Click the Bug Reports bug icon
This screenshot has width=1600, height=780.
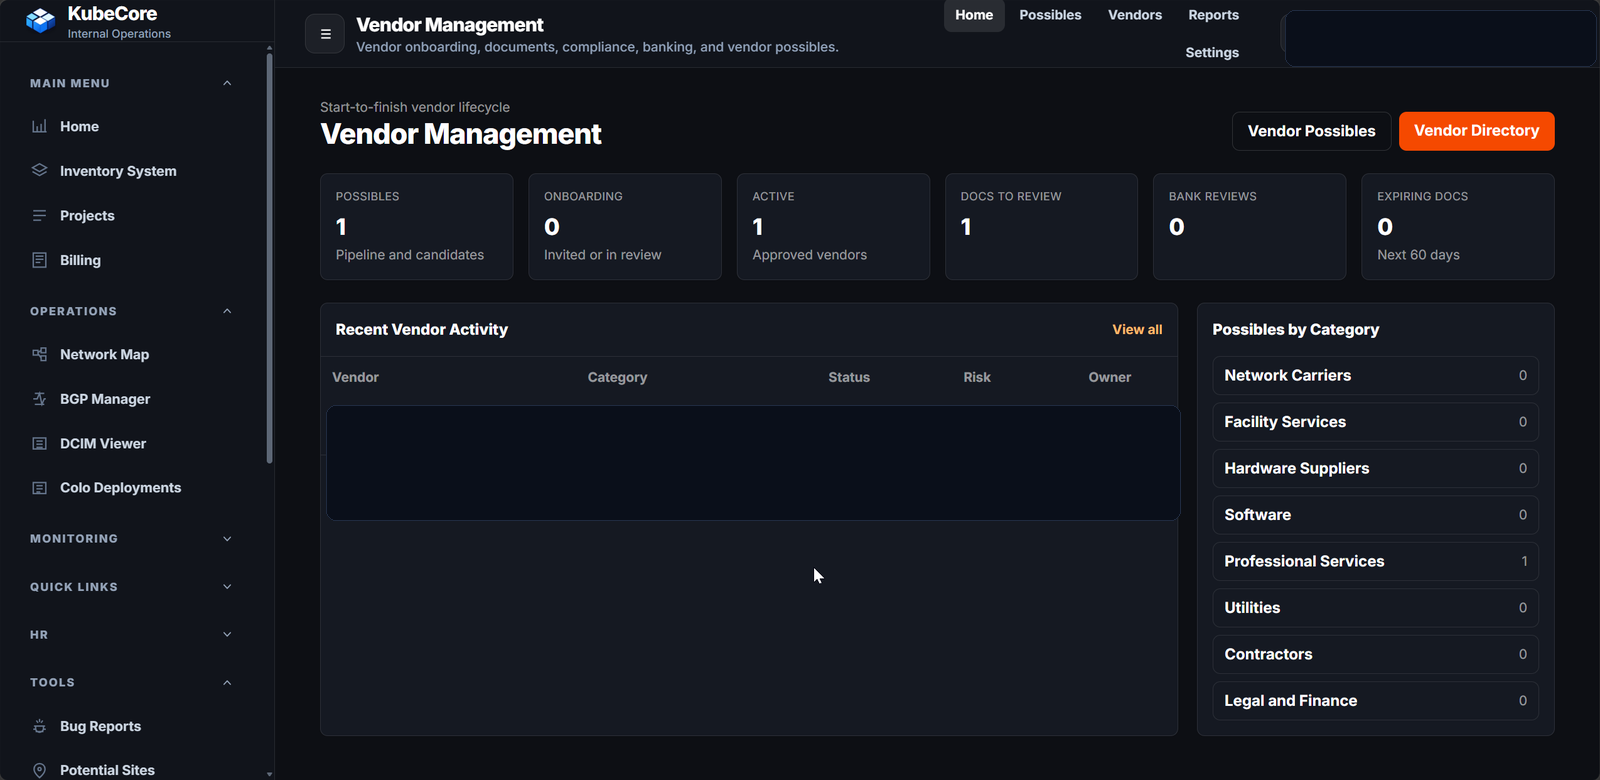coord(40,726)
